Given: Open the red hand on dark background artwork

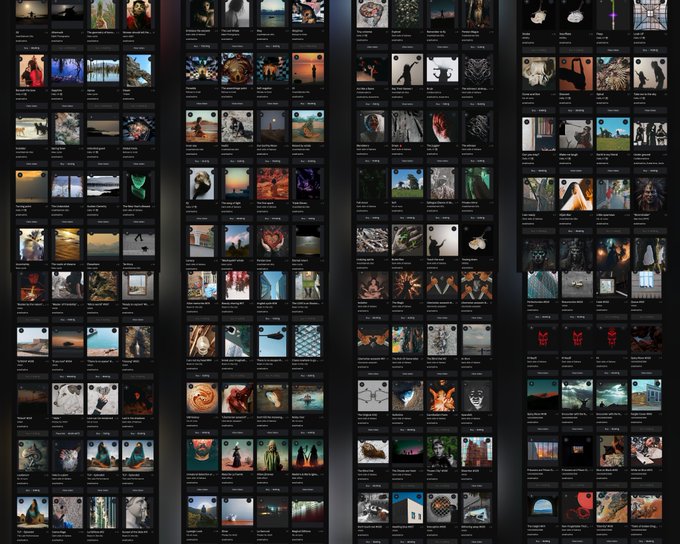Looking at the screenshot, I should click(x=442, y=126).
